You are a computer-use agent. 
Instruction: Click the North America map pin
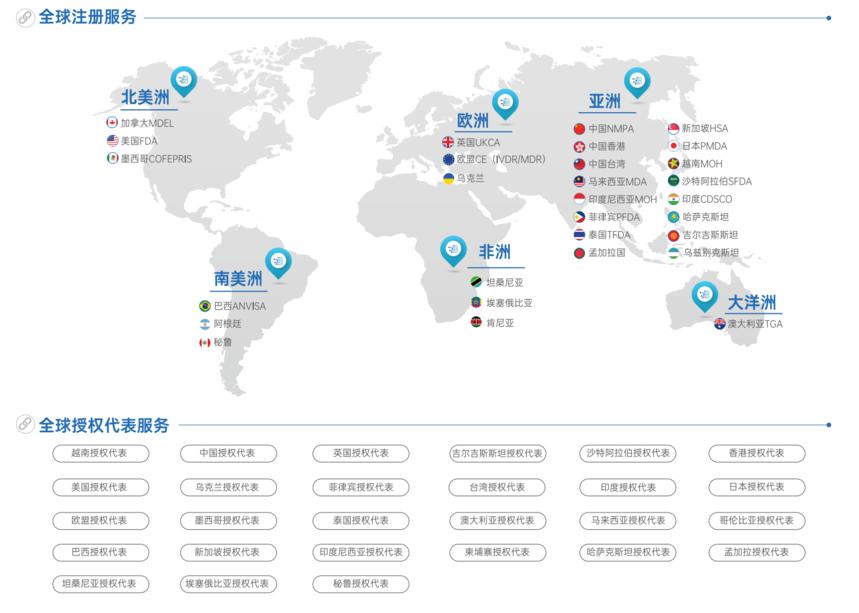pos(184,82)
